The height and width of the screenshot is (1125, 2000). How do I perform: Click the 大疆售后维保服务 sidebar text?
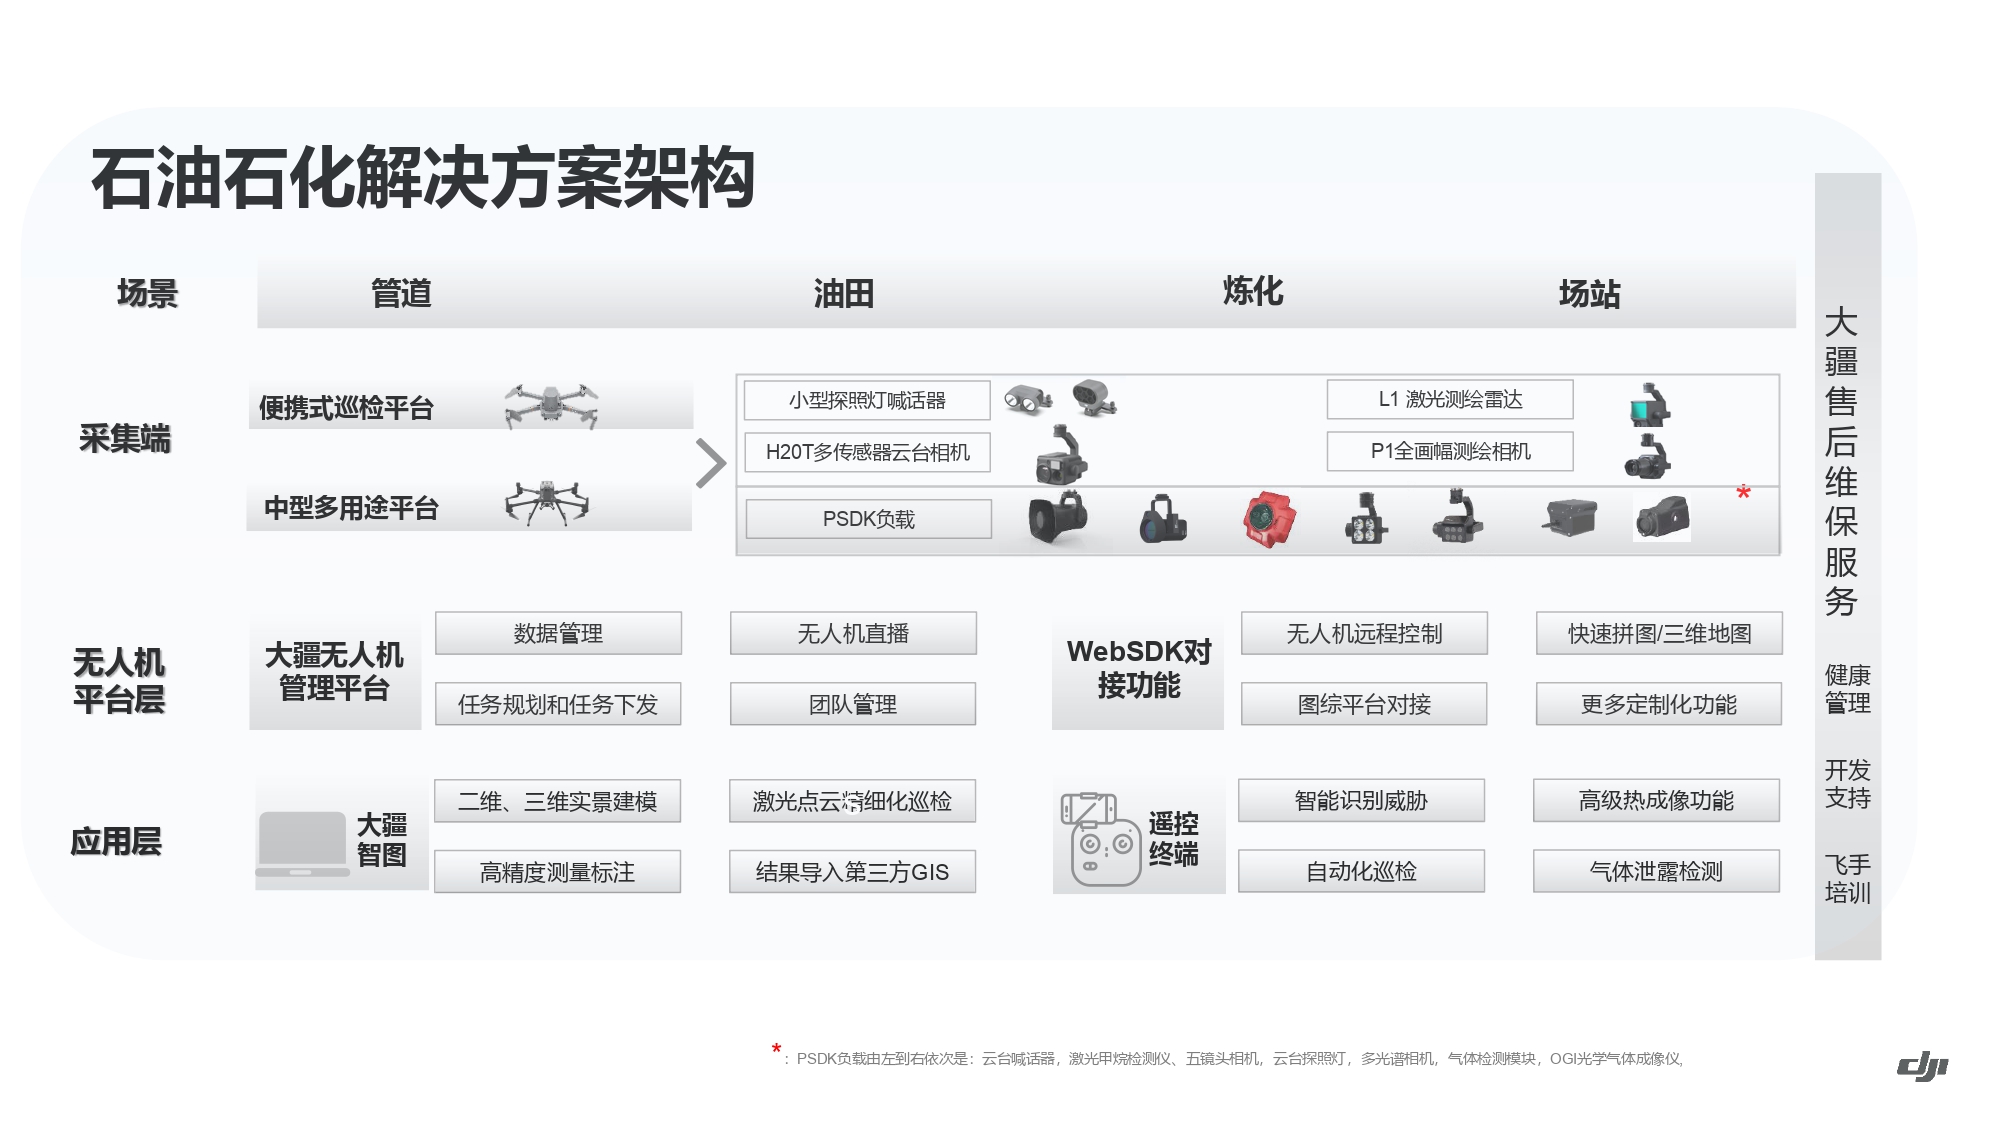click(x=1841, y=462)
